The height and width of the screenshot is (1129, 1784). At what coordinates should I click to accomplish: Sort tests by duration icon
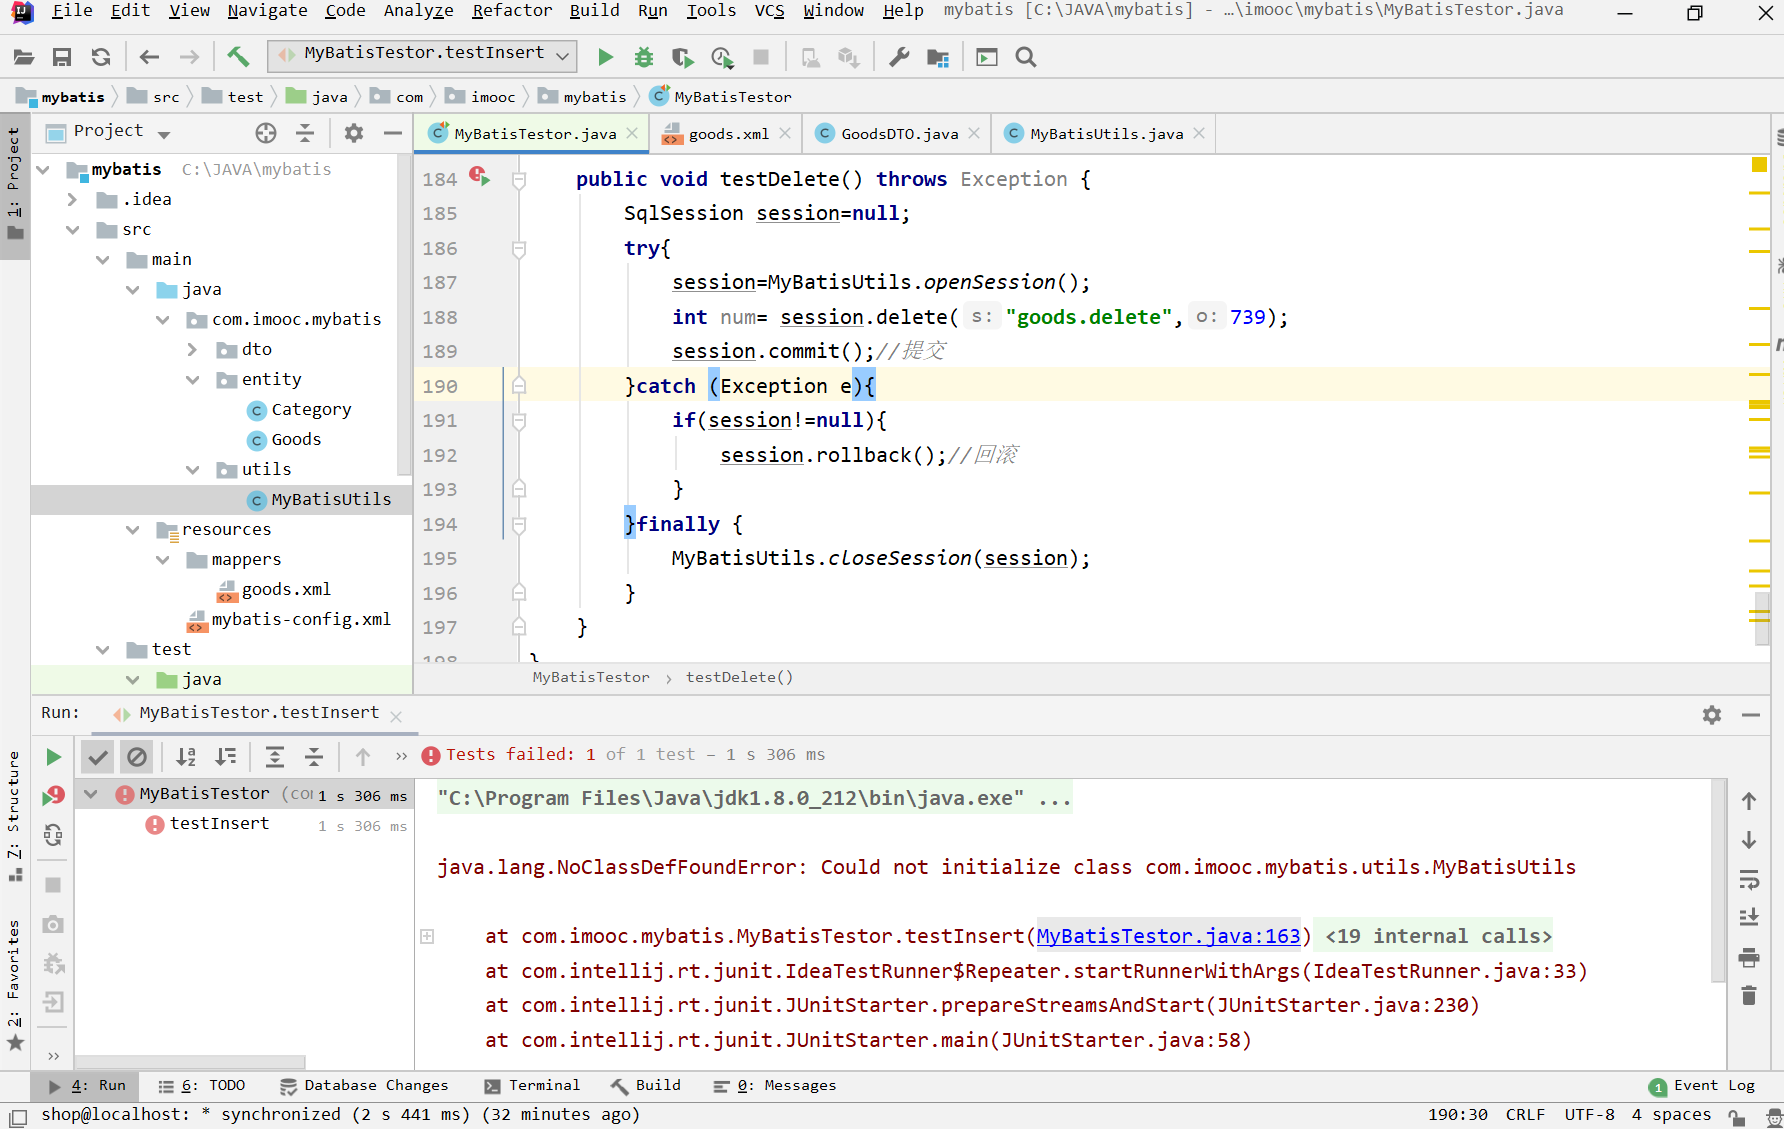point(227,757)
